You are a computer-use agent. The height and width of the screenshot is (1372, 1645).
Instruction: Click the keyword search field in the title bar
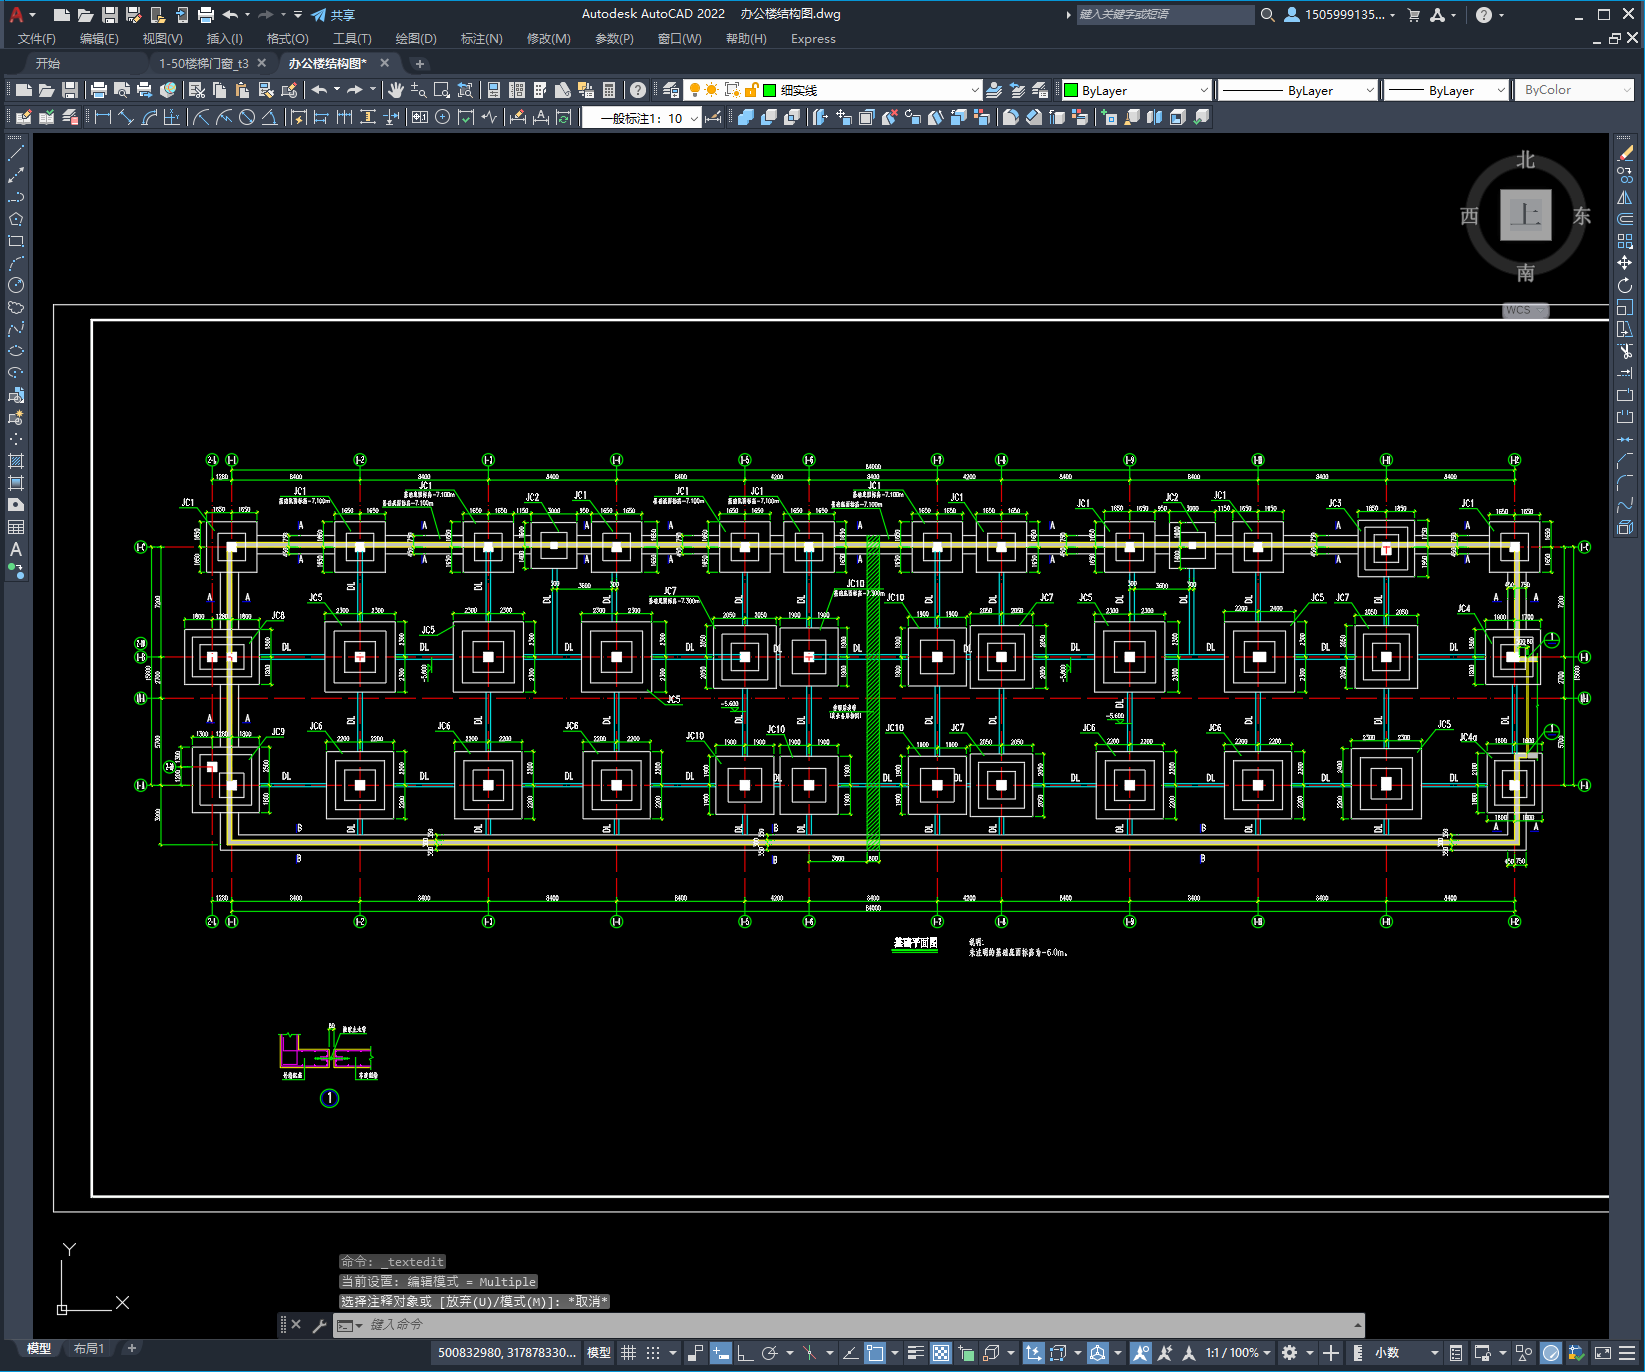1164,15
